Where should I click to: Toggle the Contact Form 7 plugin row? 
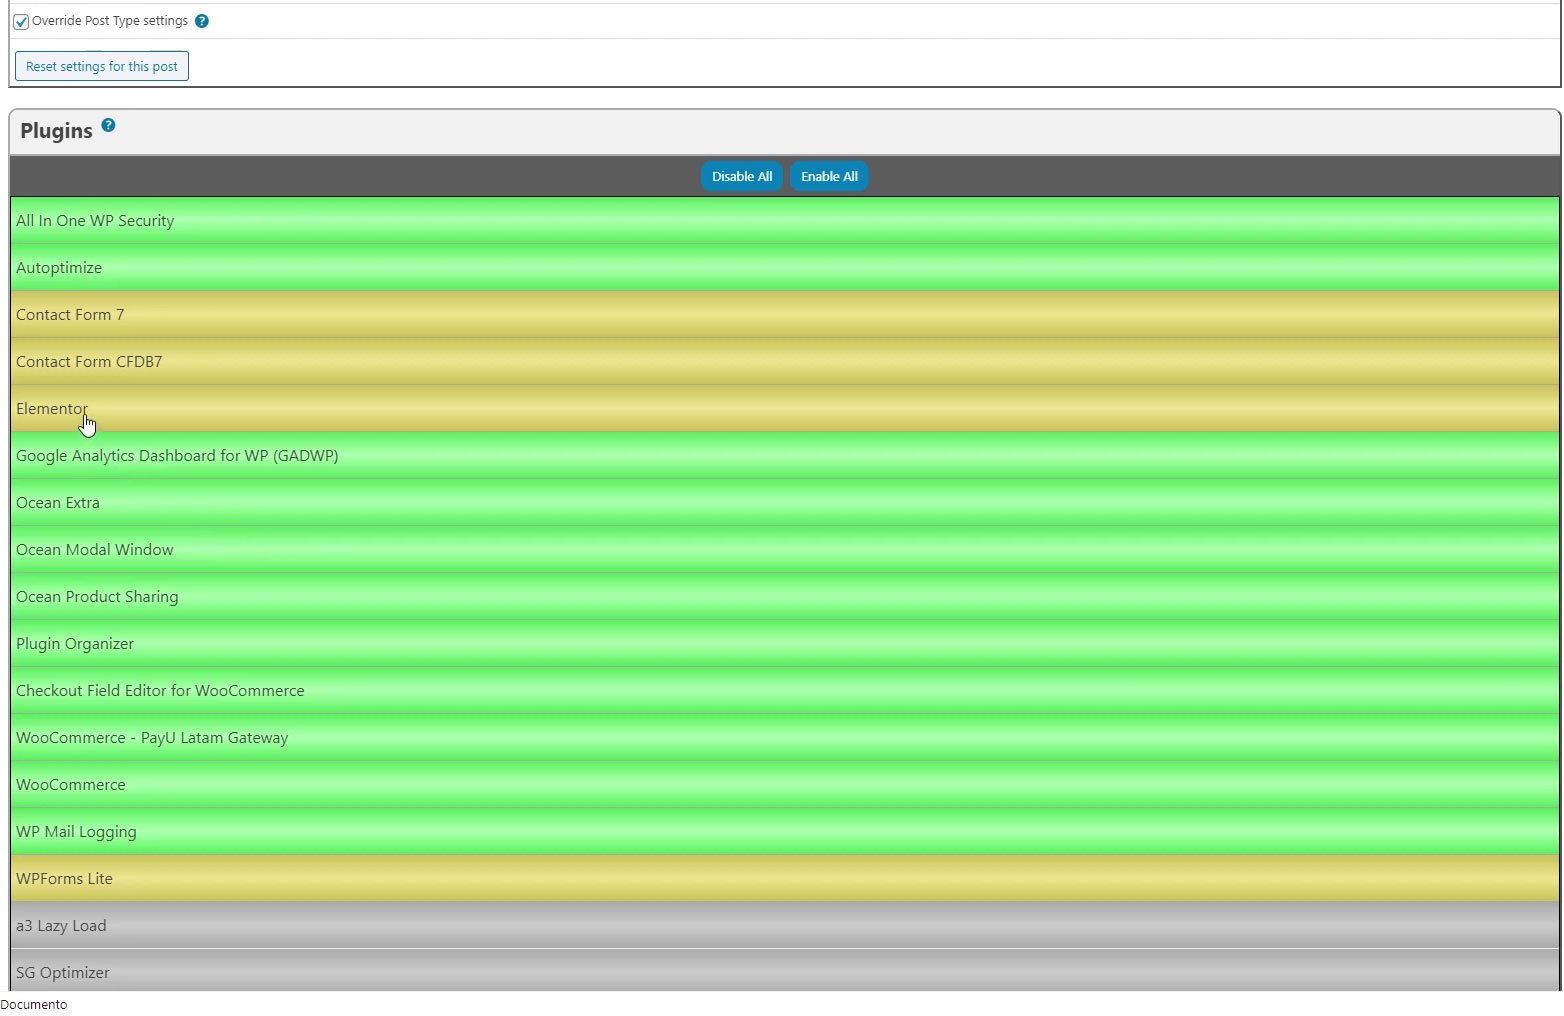tap(785, 314)
